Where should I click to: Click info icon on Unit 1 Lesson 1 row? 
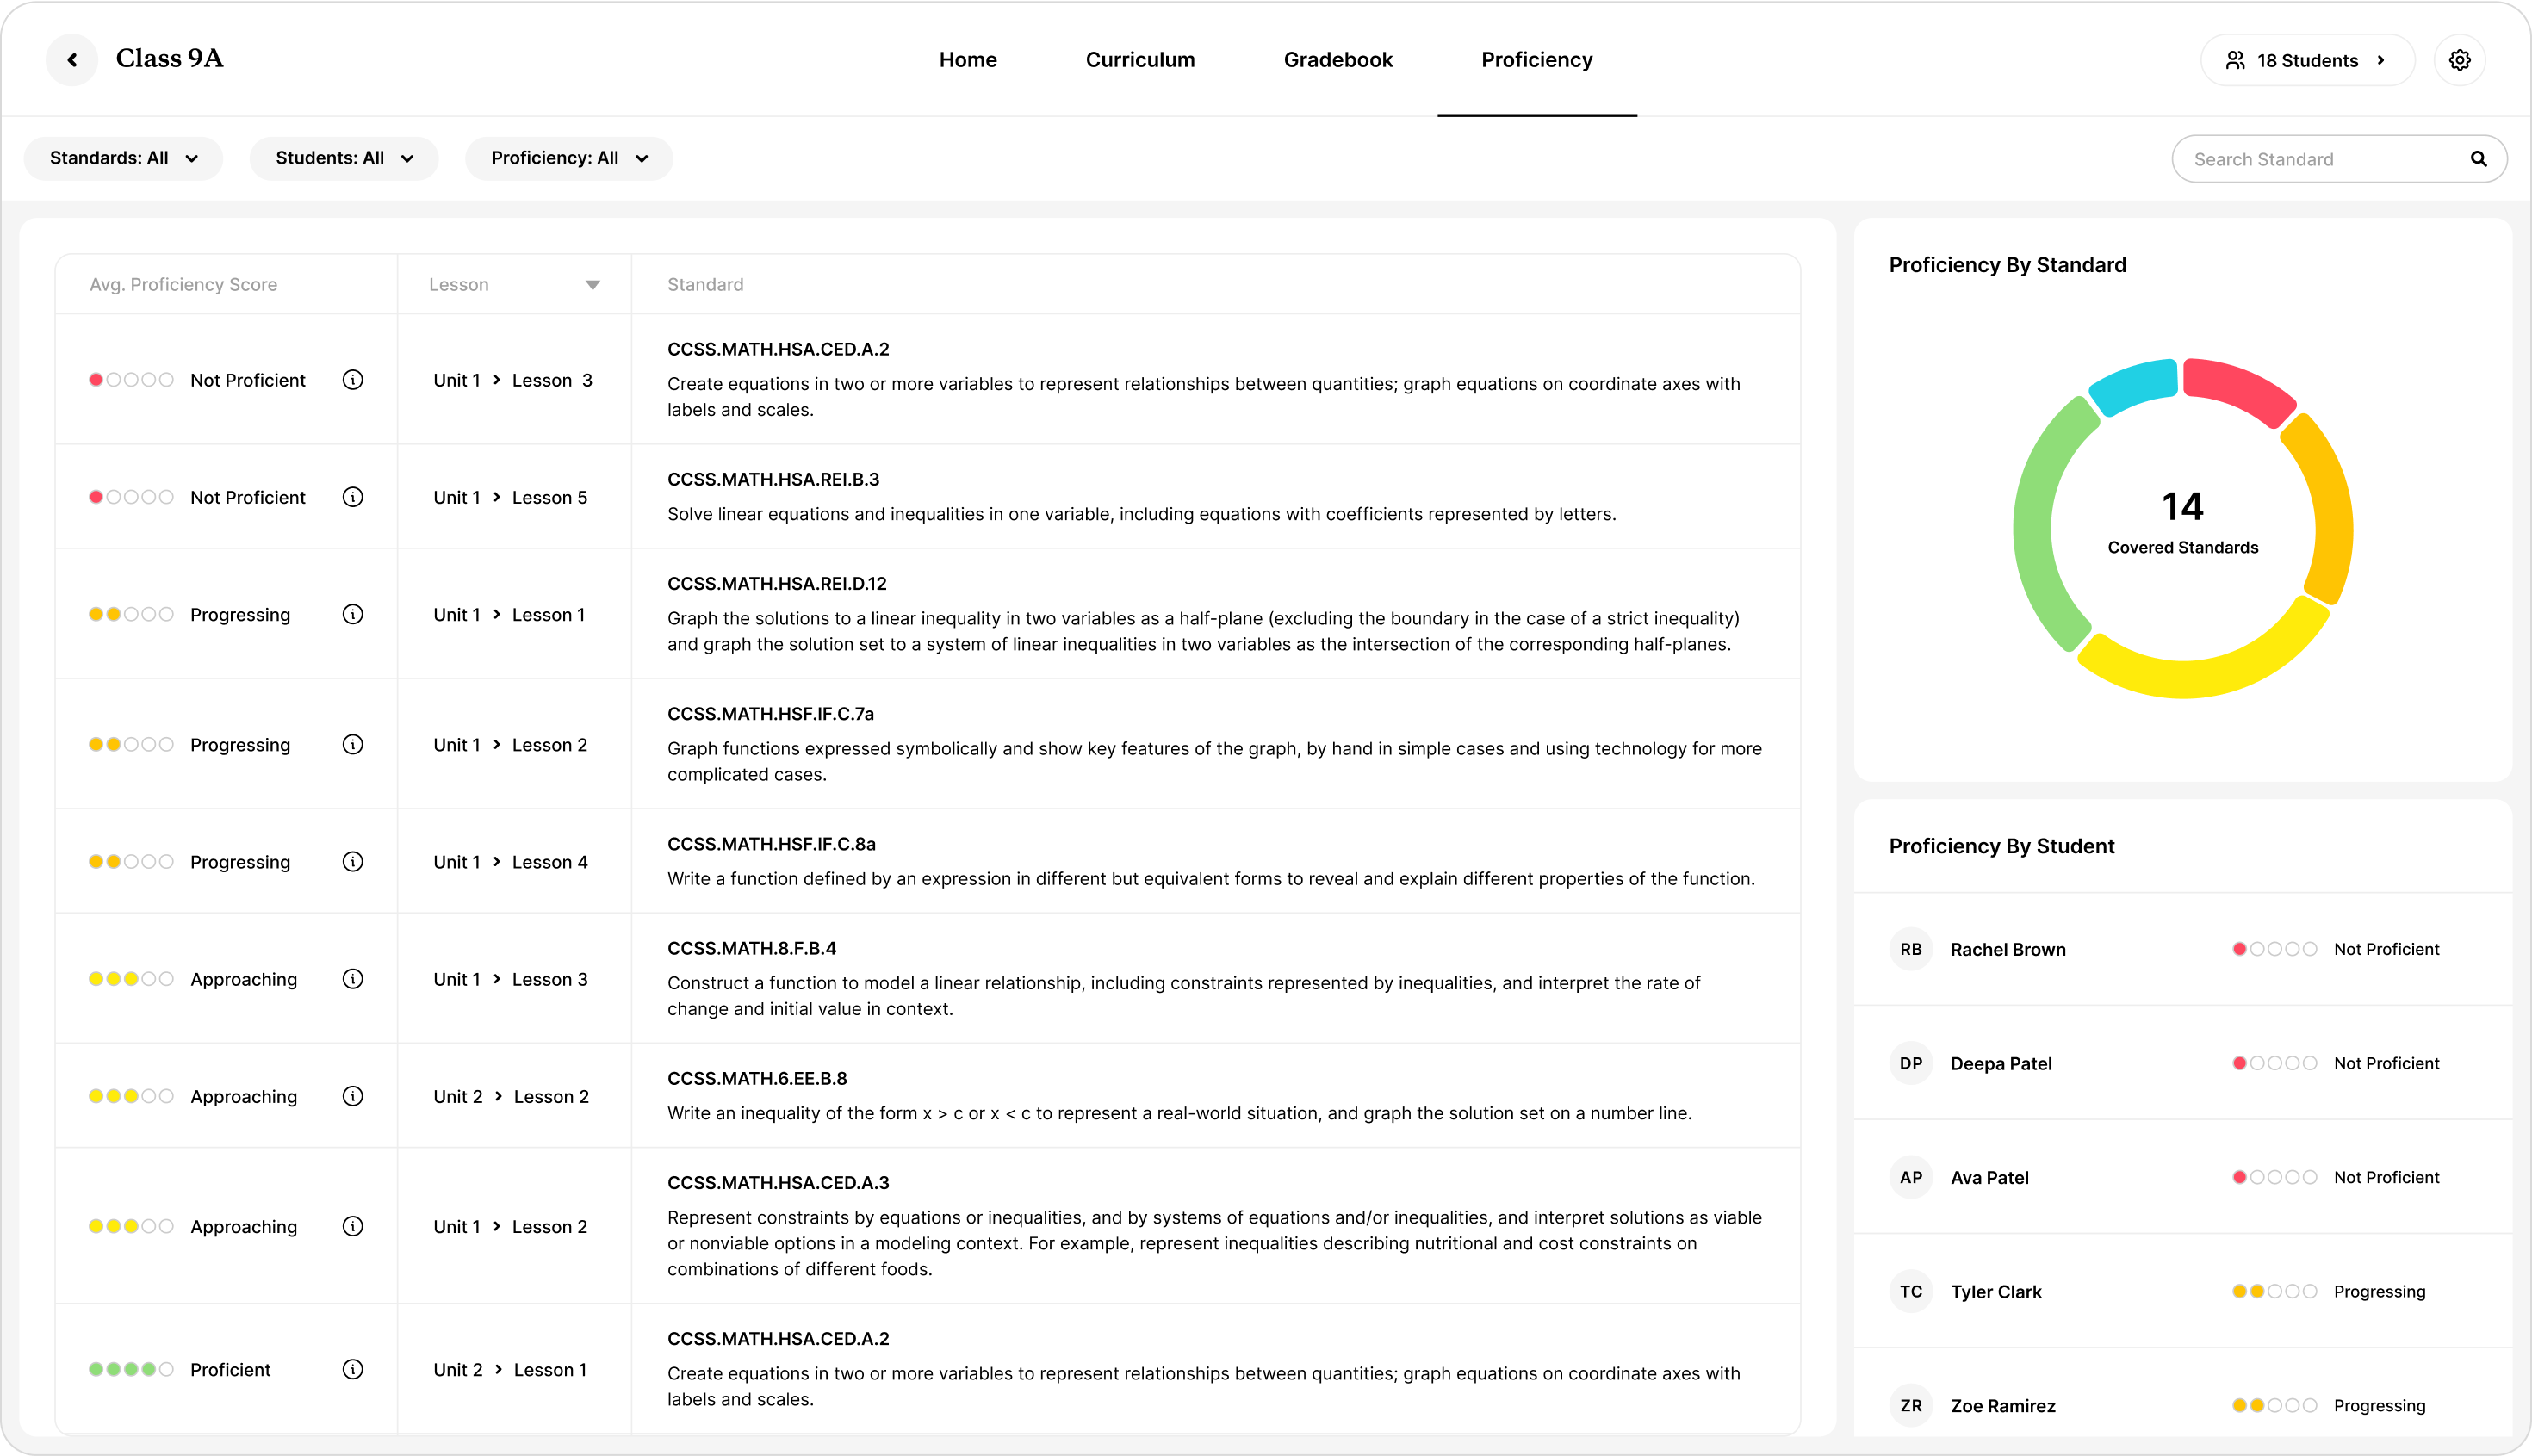click(352, 614)
